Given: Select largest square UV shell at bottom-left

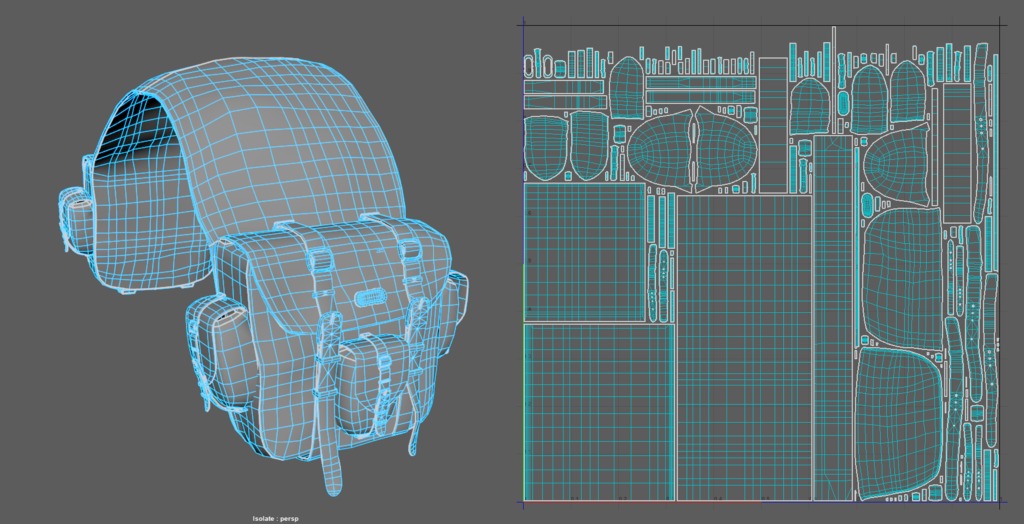Looking at the screenshot, I should coord(599,411).
